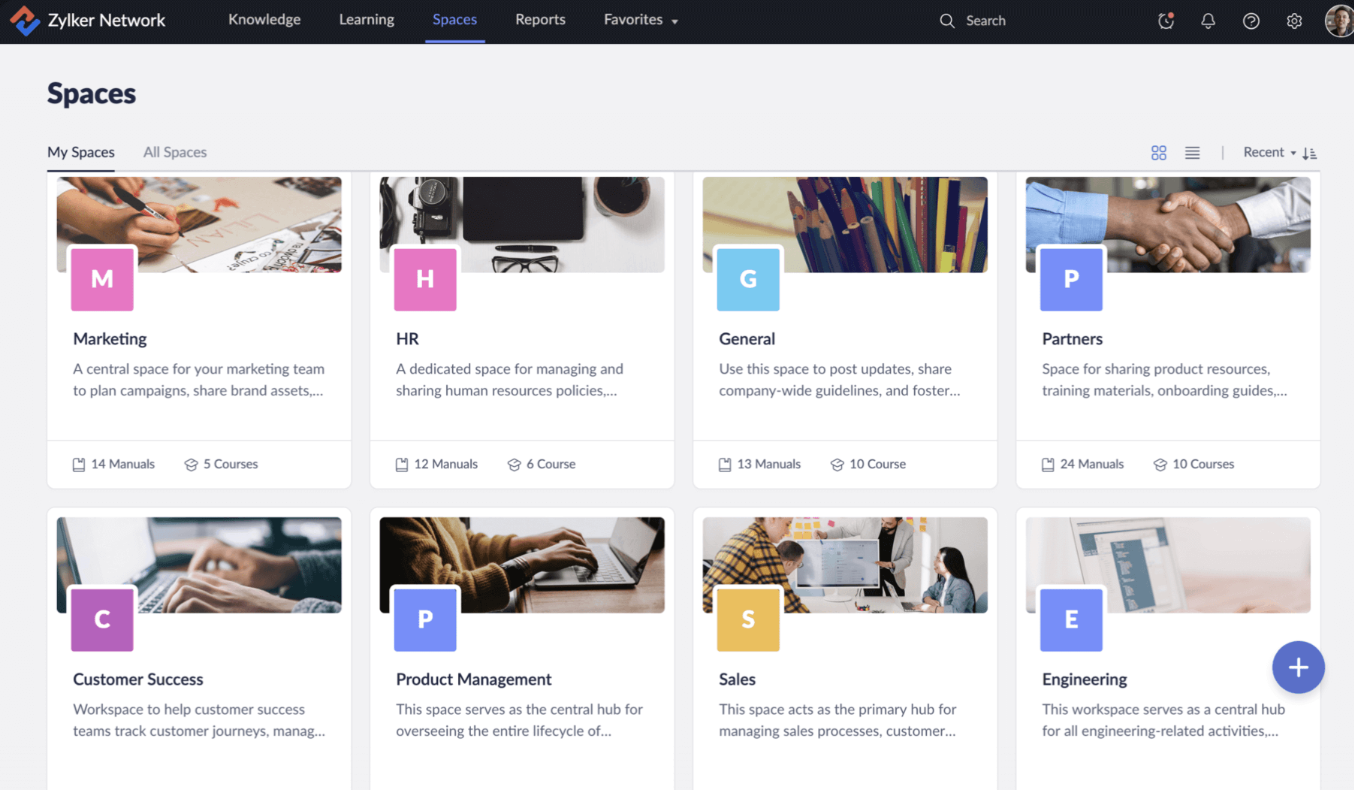This screenshot has height=790, width=1354.
Task: Toggle the sort order icon
Action: point(1309,153)
